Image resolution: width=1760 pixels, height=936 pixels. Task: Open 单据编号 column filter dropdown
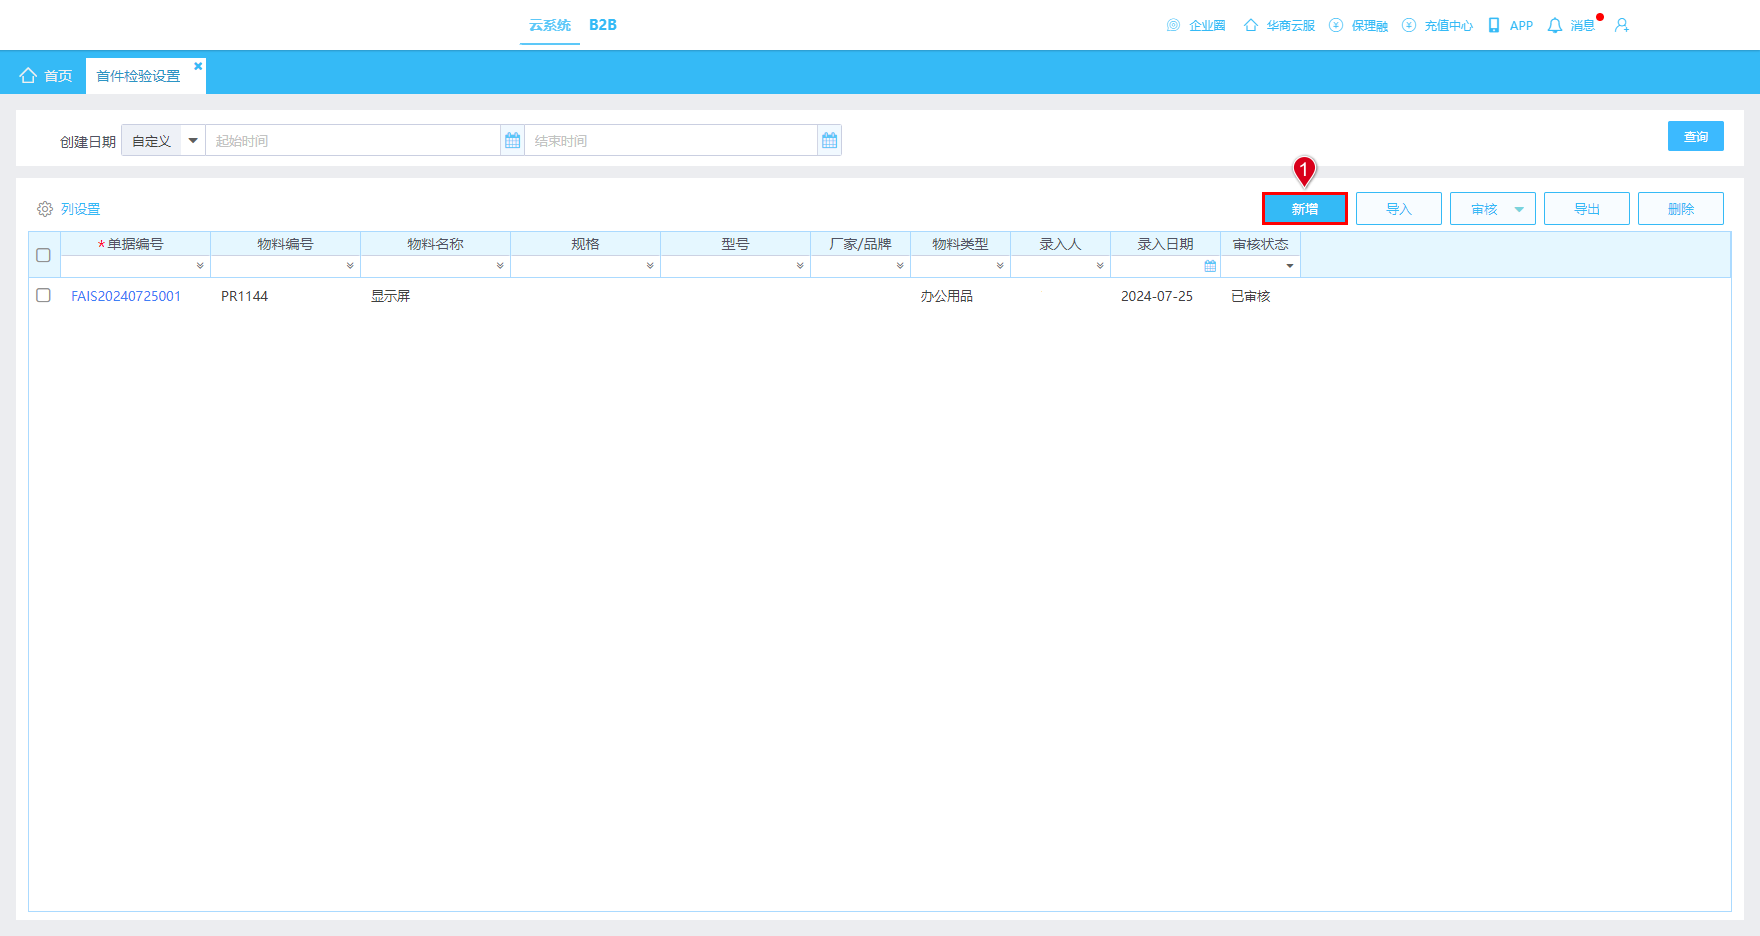[200, 266]
